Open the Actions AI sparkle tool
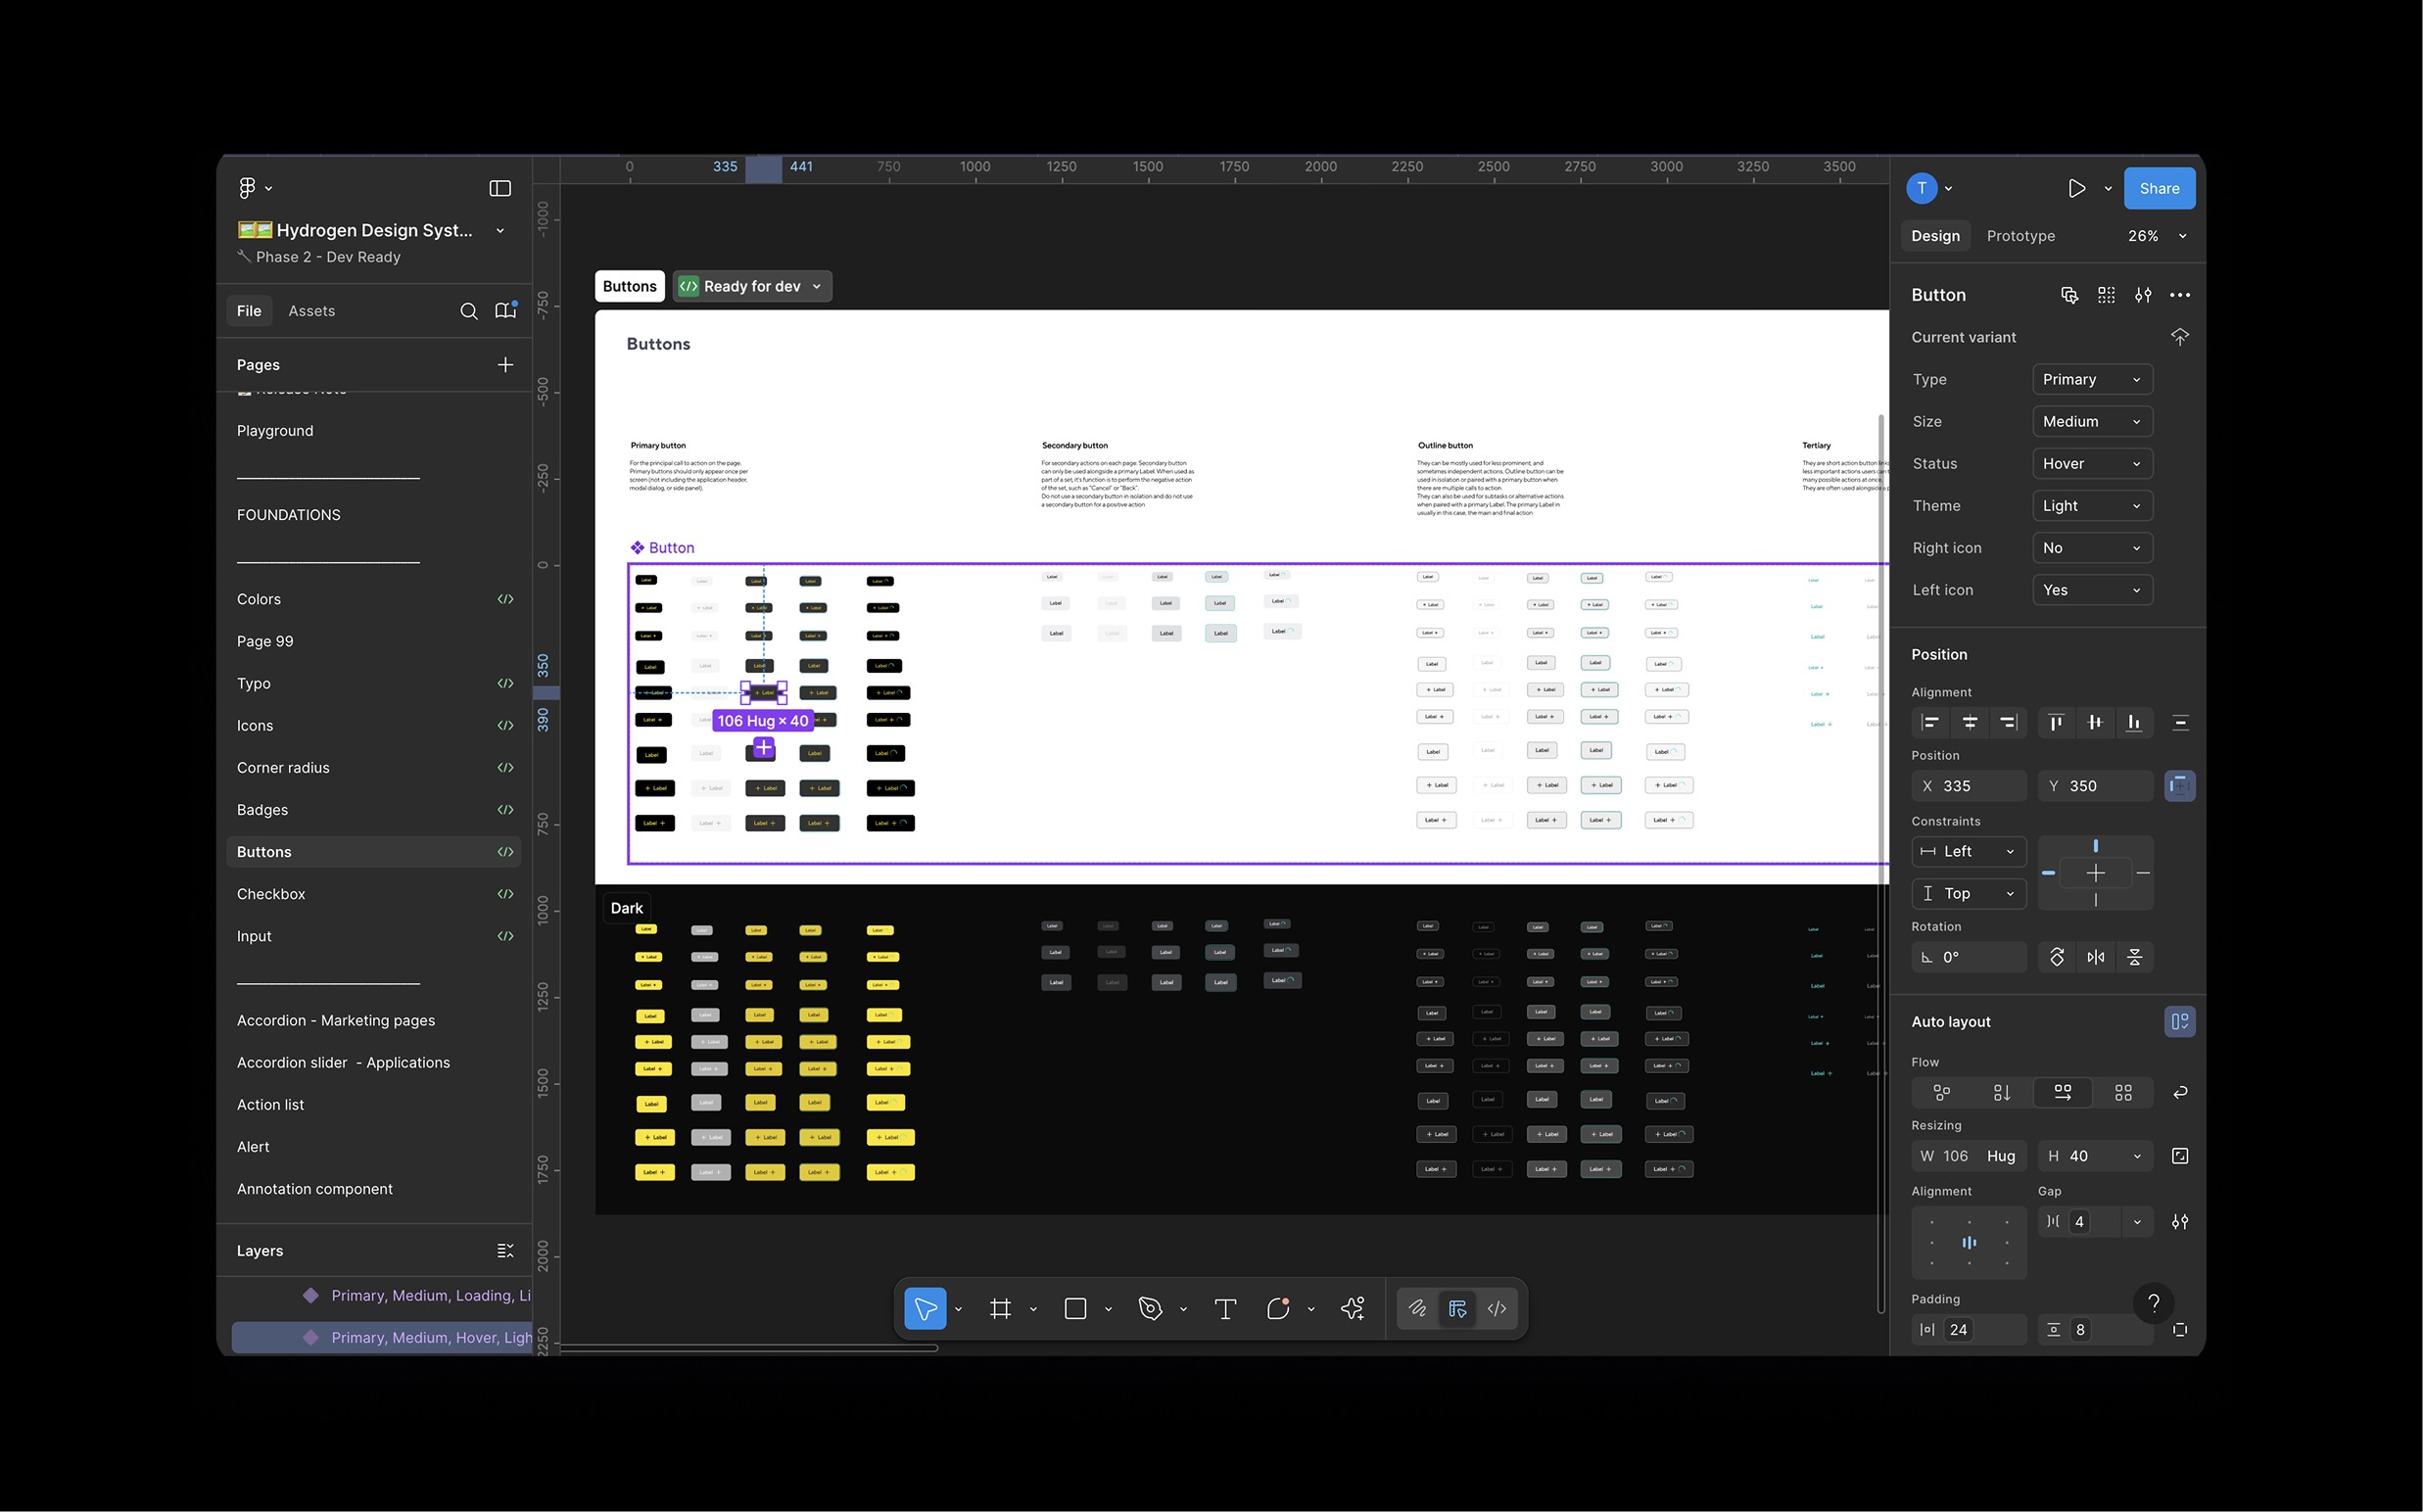2423x1512 pixels. coord(1353,1309)
